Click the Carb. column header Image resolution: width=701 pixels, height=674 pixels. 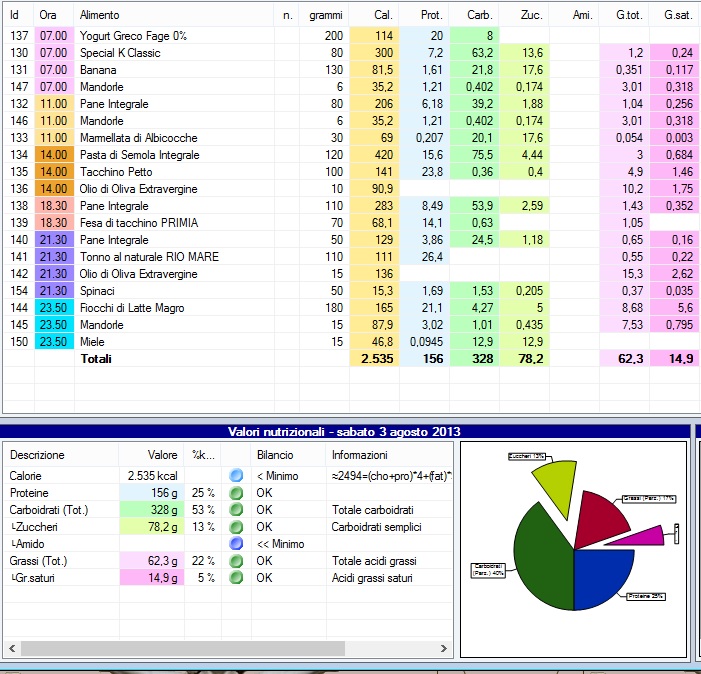coord(474,15)
